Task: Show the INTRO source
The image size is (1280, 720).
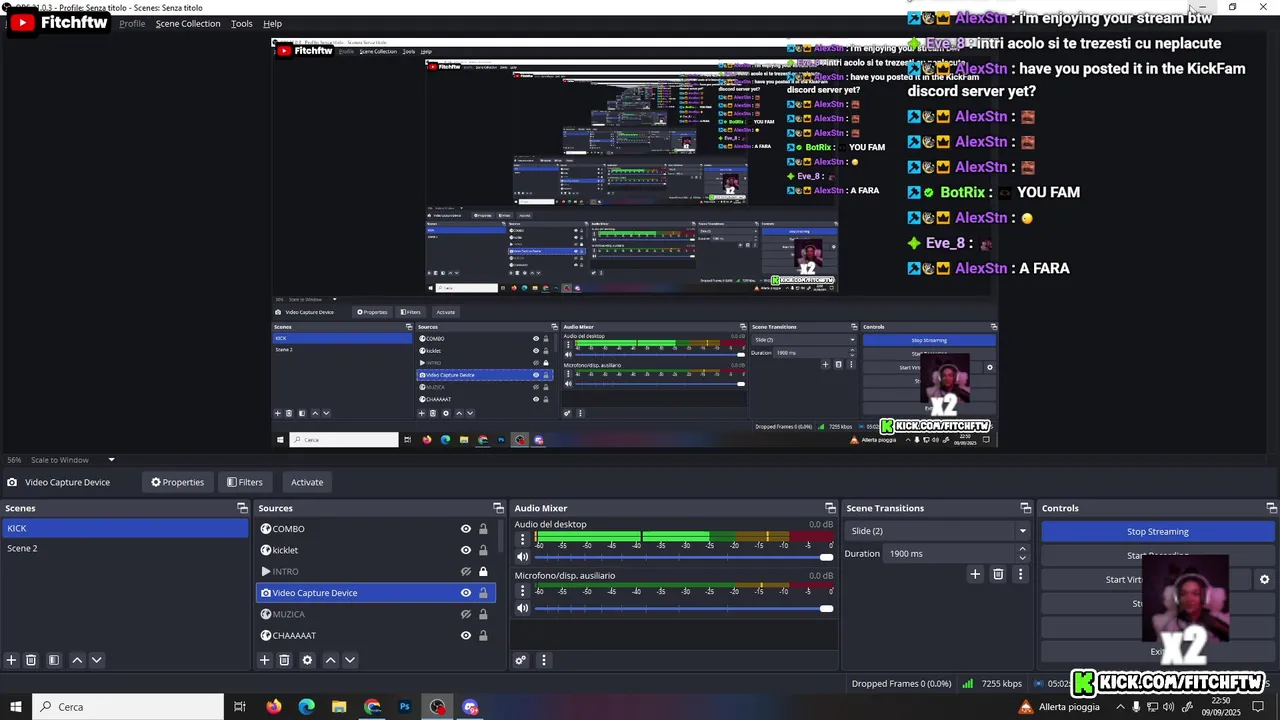Action: click(466, 572)
